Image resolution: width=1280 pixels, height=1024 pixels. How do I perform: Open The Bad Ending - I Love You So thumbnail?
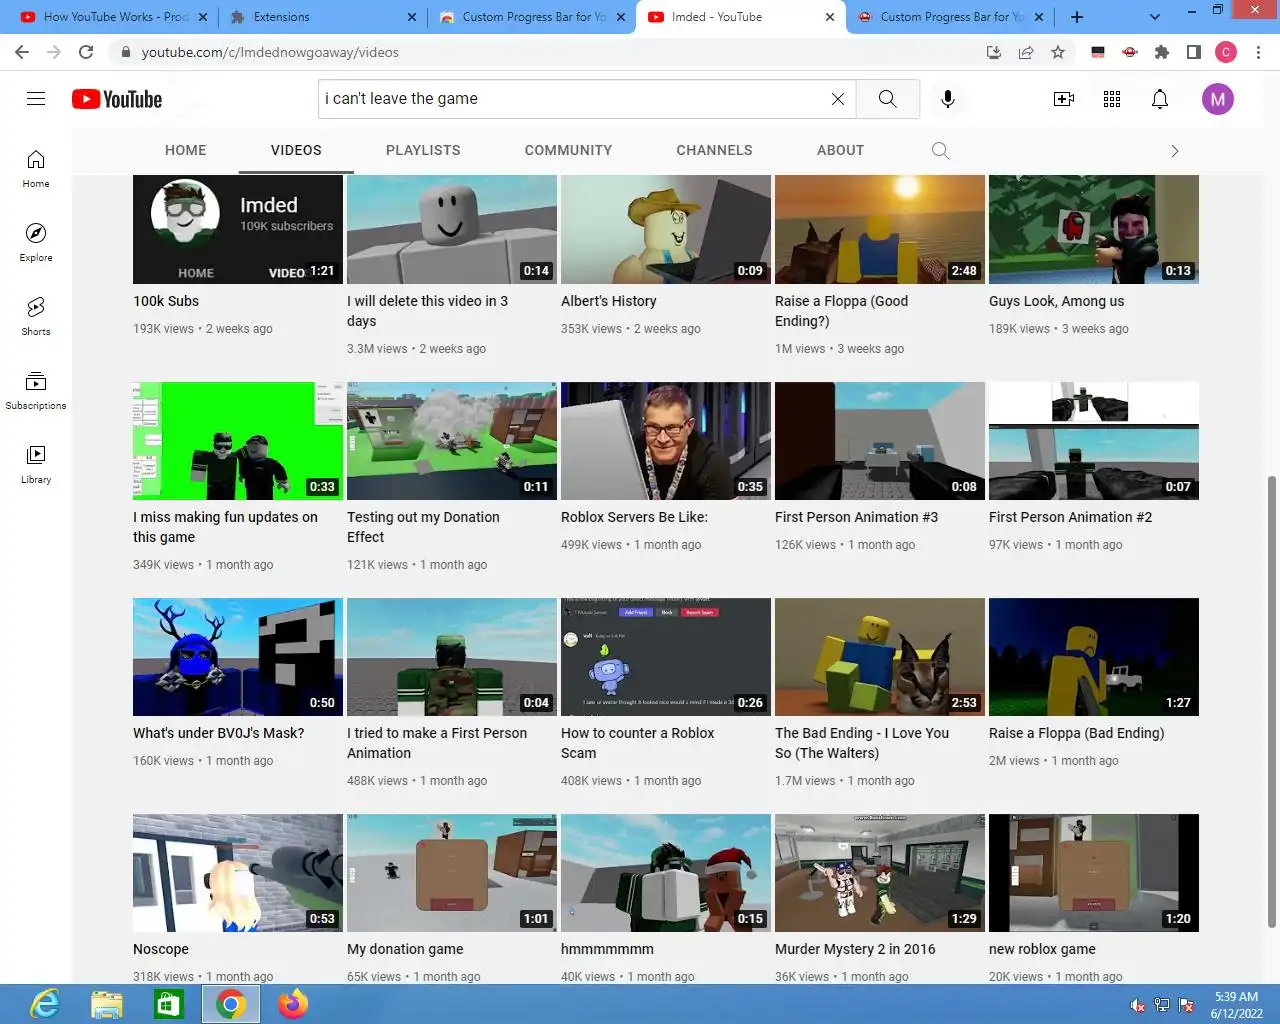[x=880, y=657]
